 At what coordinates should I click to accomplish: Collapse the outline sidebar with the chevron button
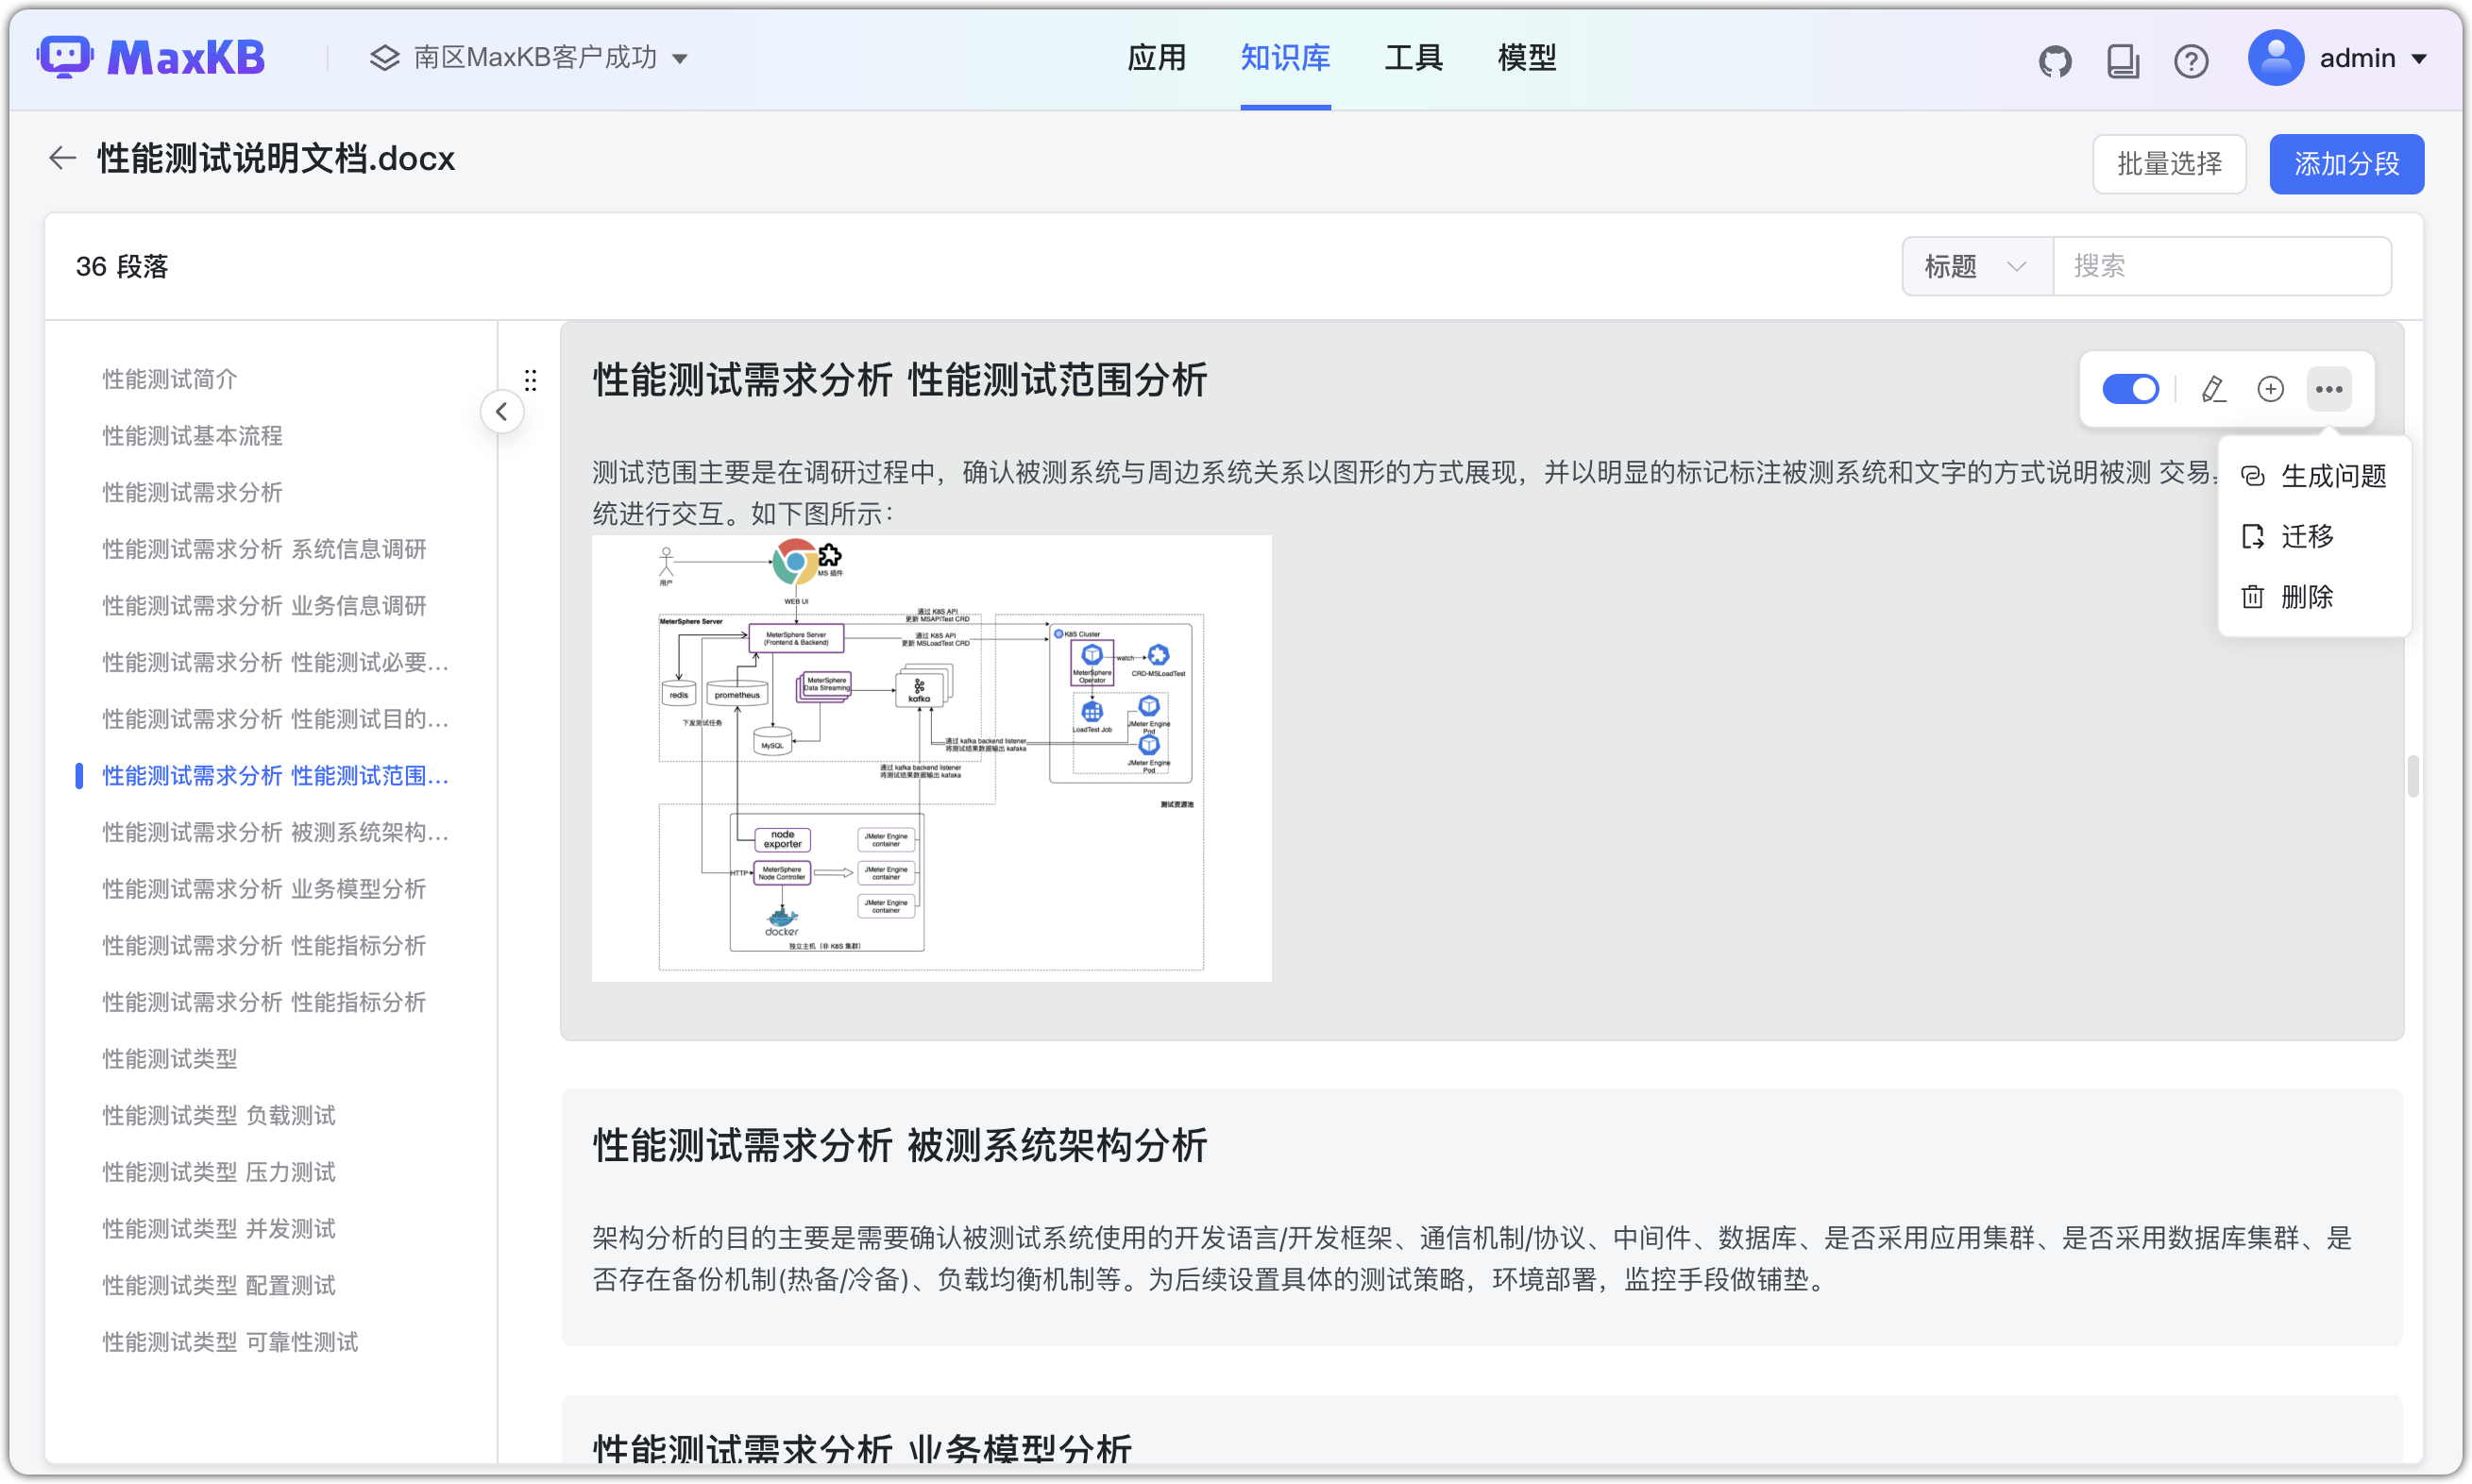[x=502, y=411]
